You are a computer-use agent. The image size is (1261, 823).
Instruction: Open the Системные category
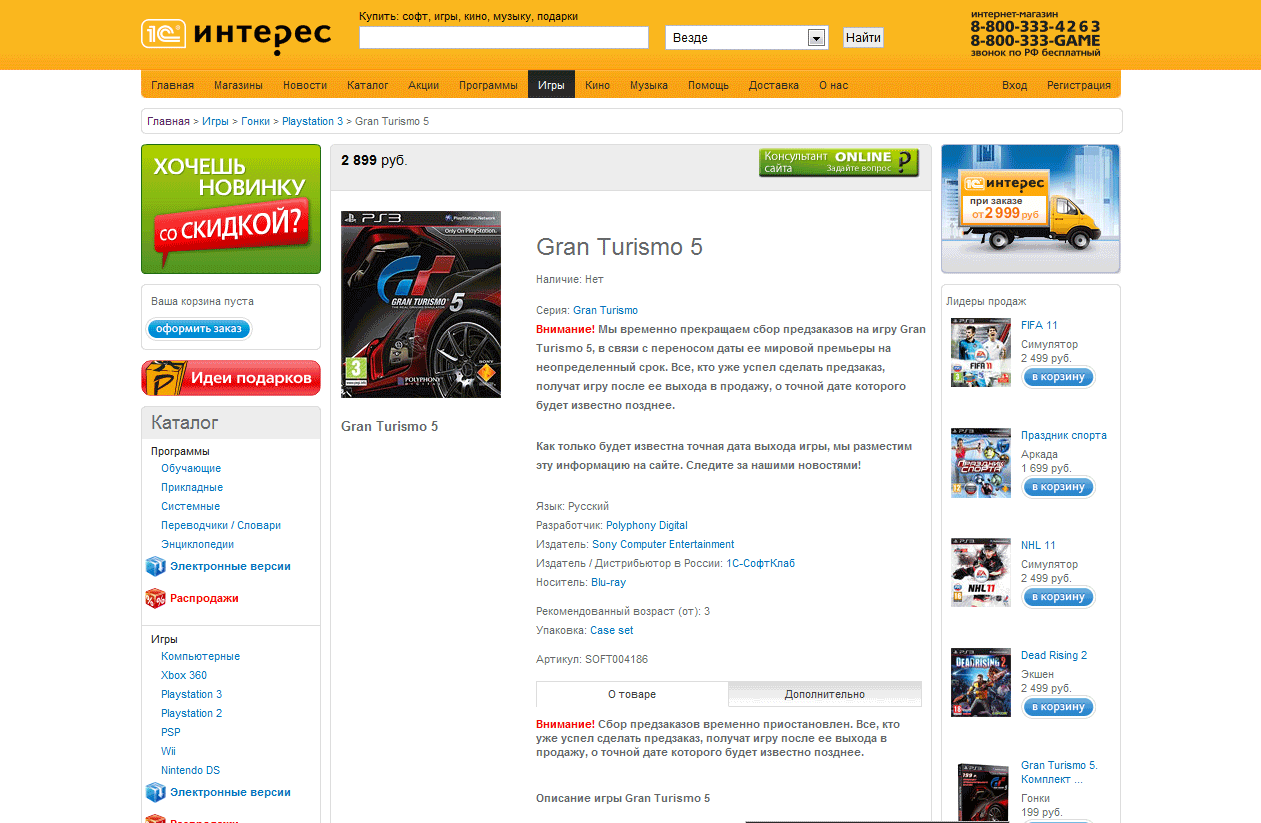[x=190, y=506]
